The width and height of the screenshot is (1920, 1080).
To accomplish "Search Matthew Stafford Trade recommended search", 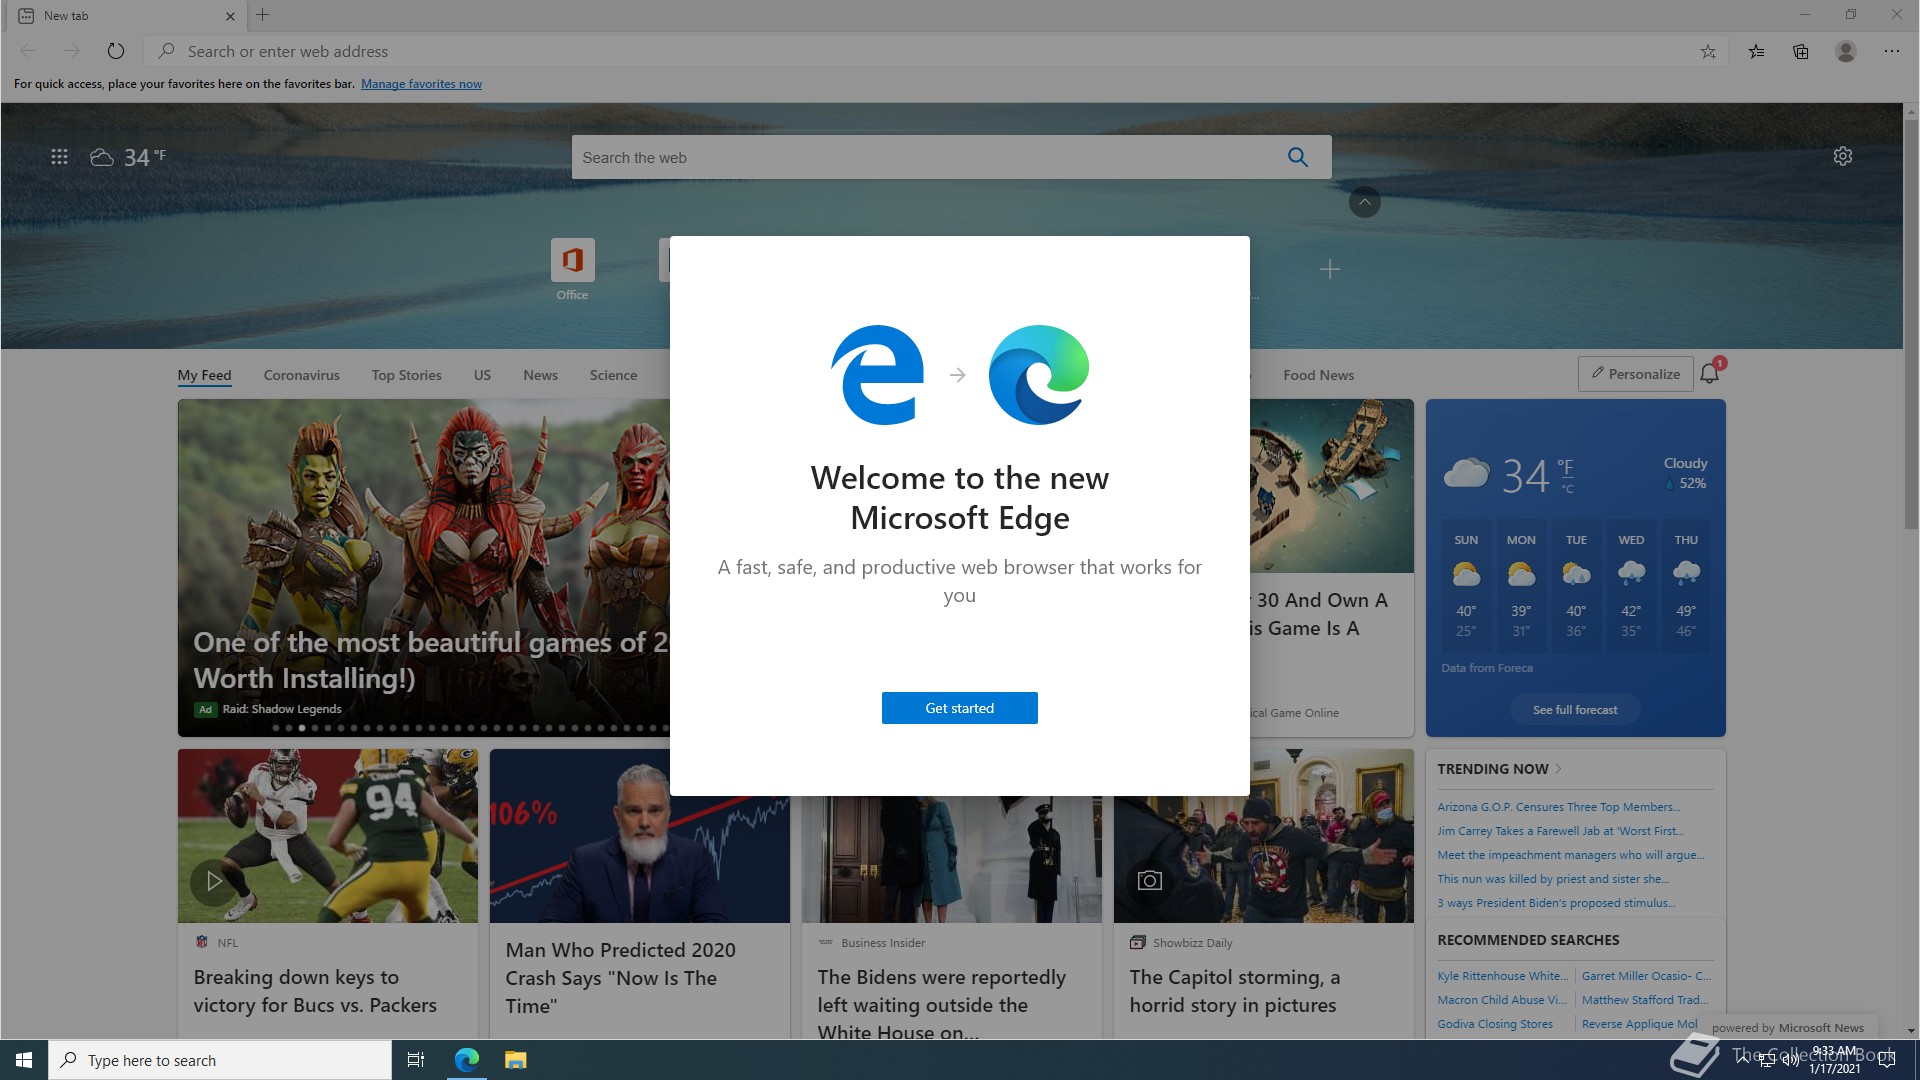I will pos(1645,1000).
